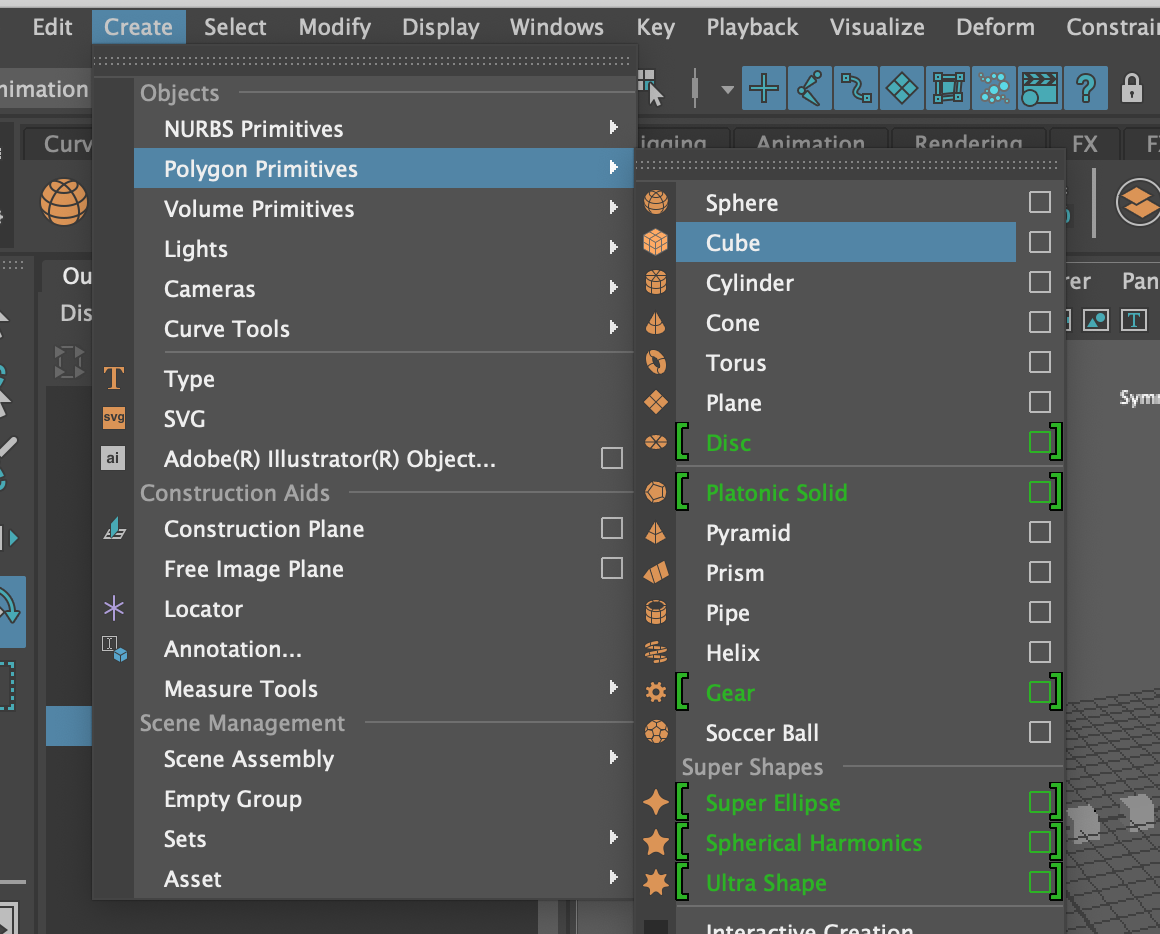1160x934 pixels.
Task: Open Construction Plane options box
Action: coord(612,528)
